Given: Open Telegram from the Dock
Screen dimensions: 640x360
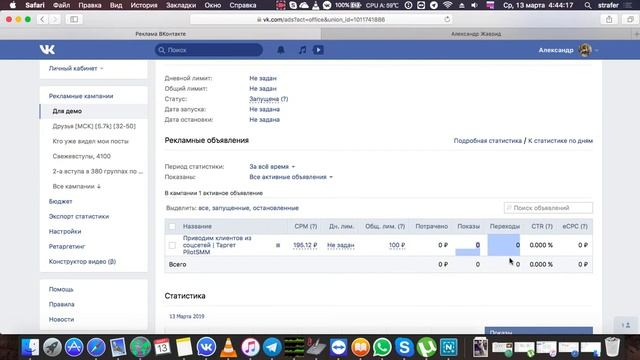Looking at the screenshot, I should coord(272,347).
